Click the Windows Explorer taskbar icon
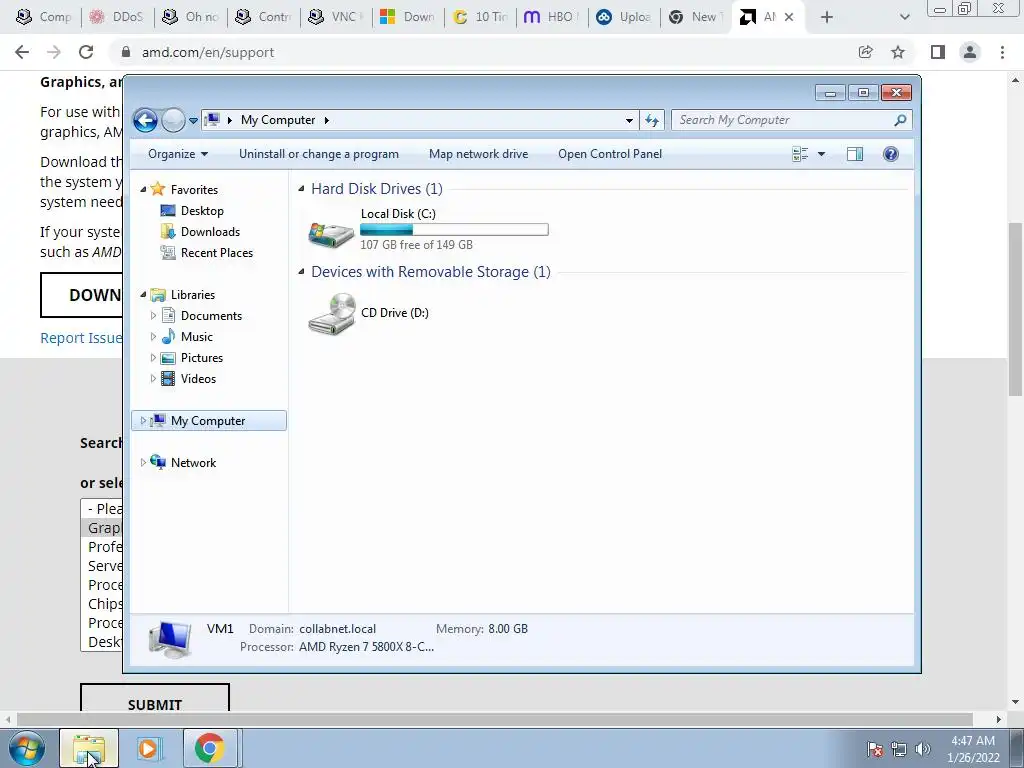The width and height of the screenshot is (1024, 768). tap(89, 748)
